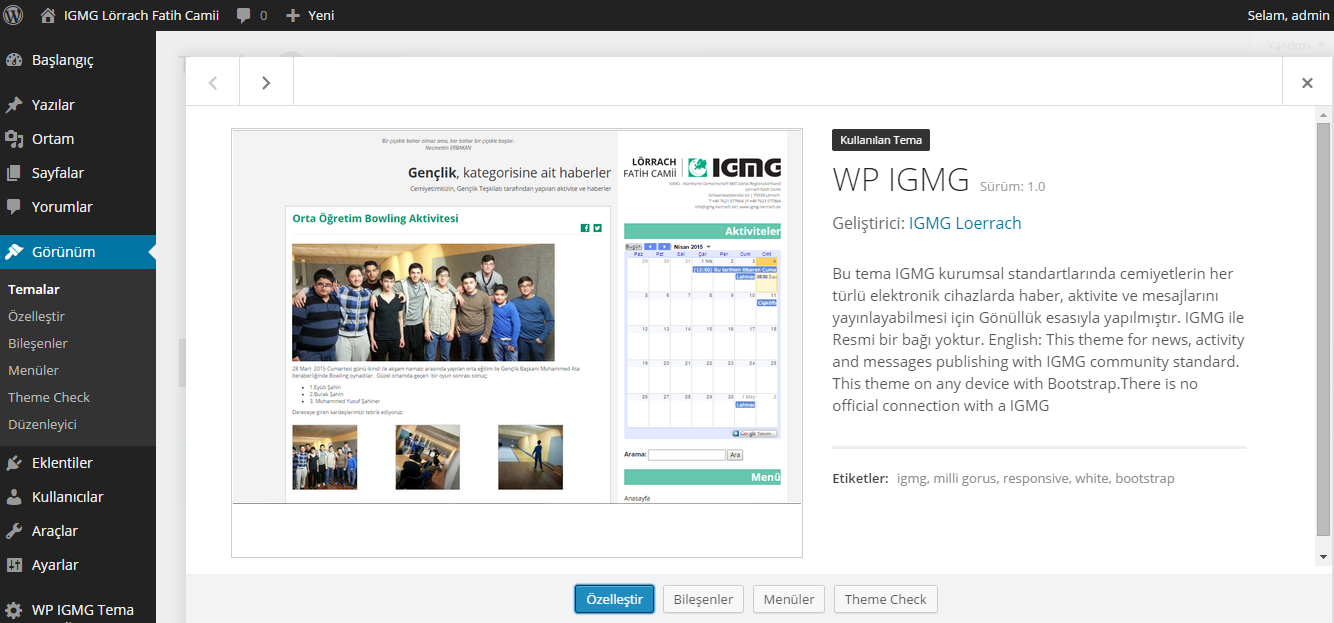Viewport: 1334px width, 623px height.
Task: Click the Eklentiler plugin icon
Action: click(14, 463)
